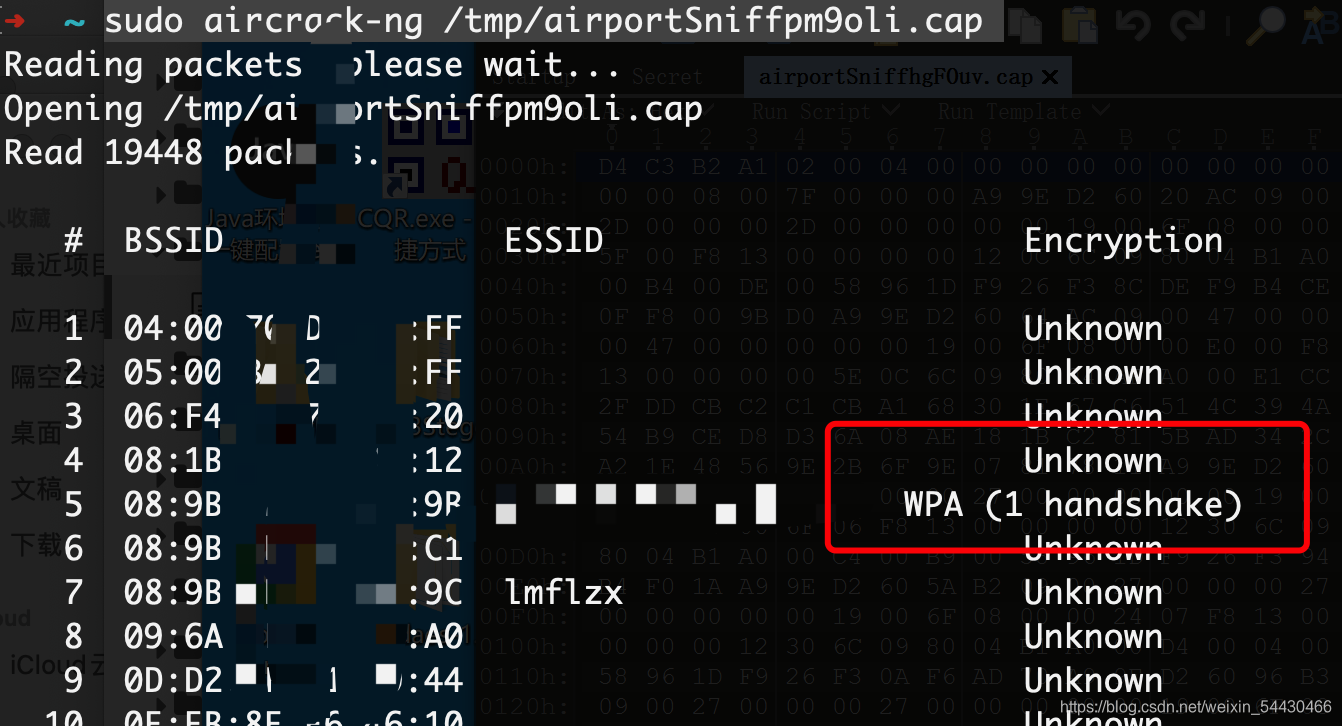
Task: Redo using the curved forward-arrow icon
Action: click(1188, 25)
